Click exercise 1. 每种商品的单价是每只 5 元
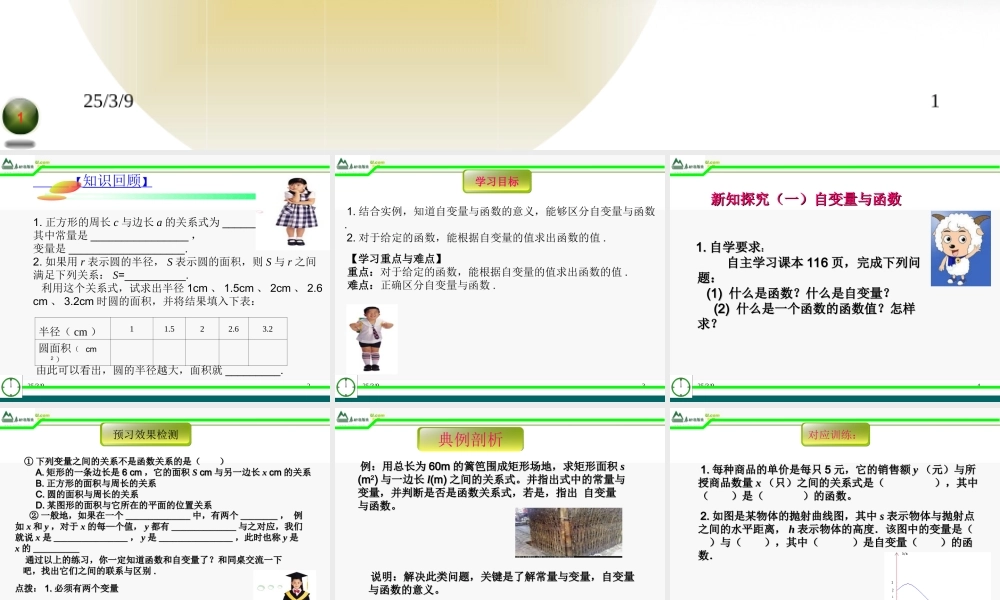Screen dimensions: 1000x600 (839, 483)
